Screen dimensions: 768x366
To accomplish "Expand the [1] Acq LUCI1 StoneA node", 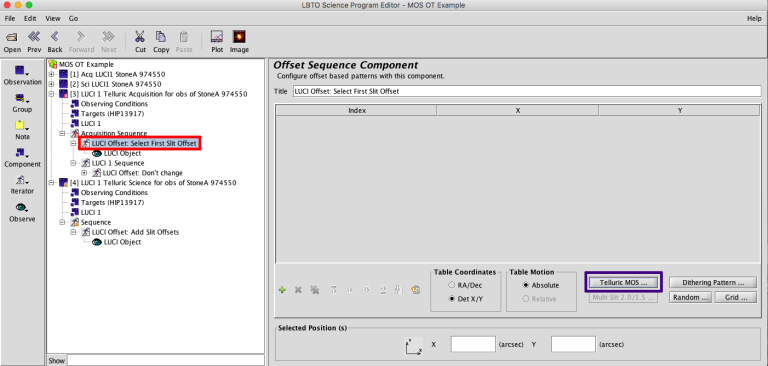I will point(51,74).
